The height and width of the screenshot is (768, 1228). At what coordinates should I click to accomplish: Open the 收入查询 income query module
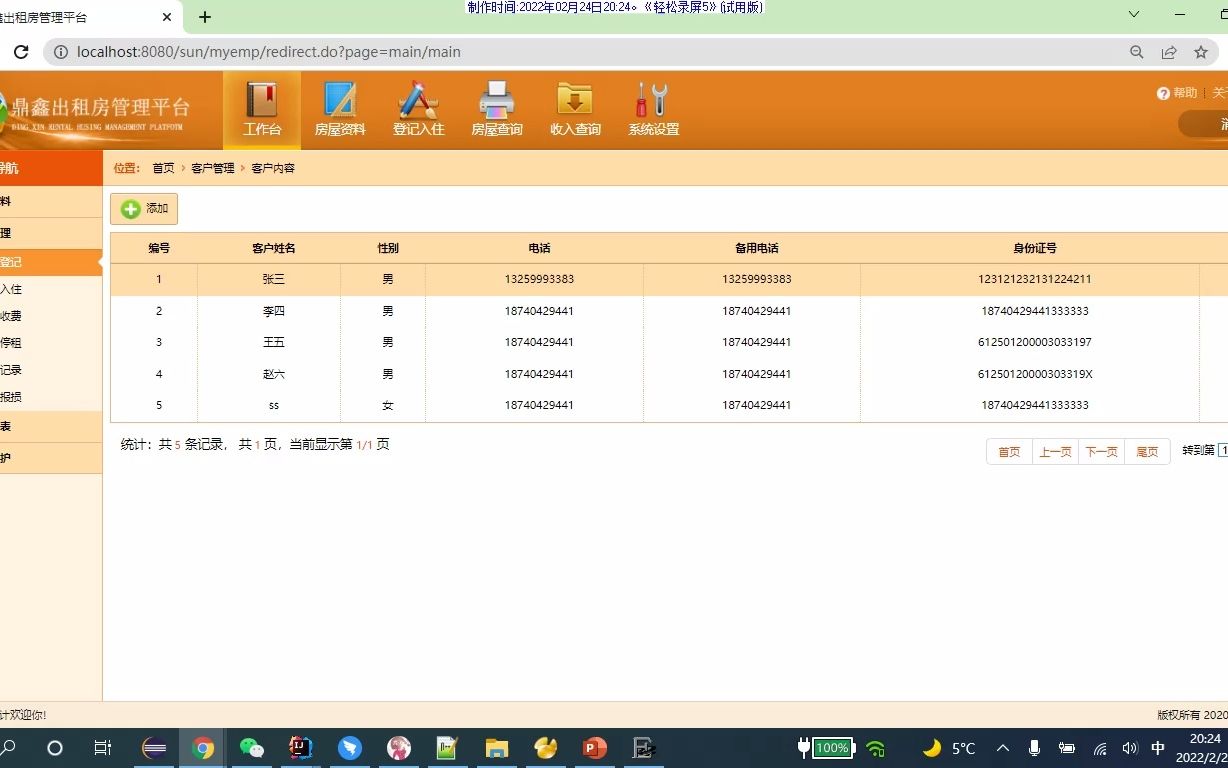click(574, 108)
